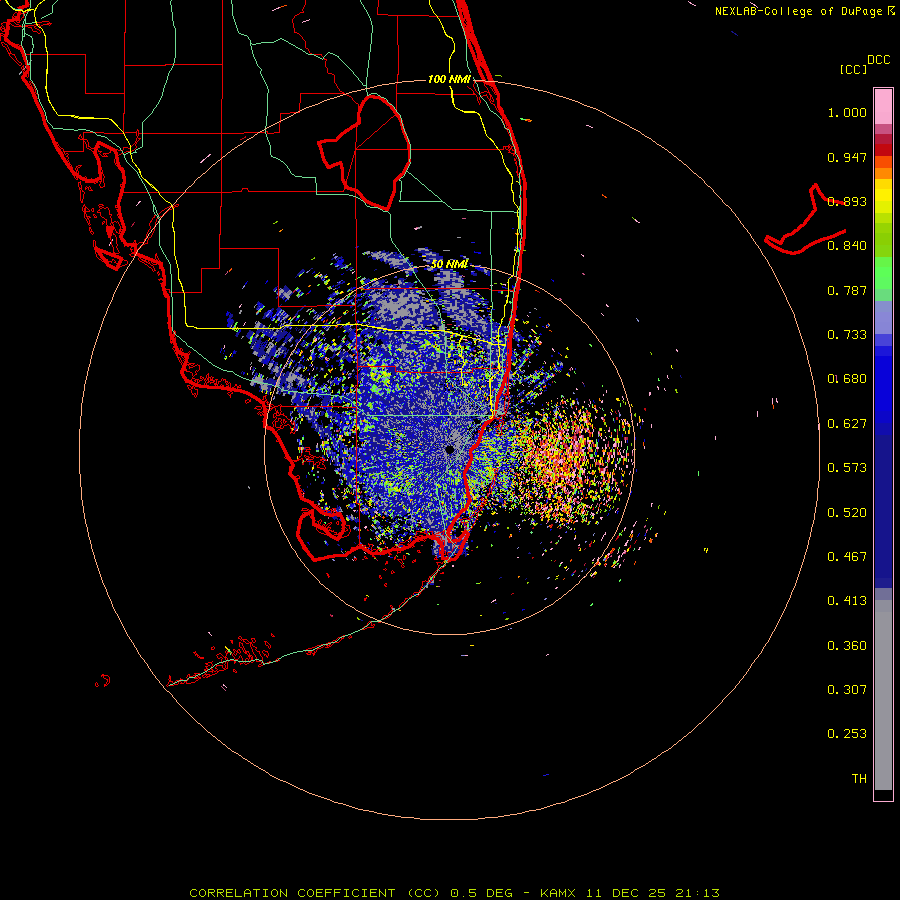Select the 1.000 value on the color scale

tap(847, 112)
